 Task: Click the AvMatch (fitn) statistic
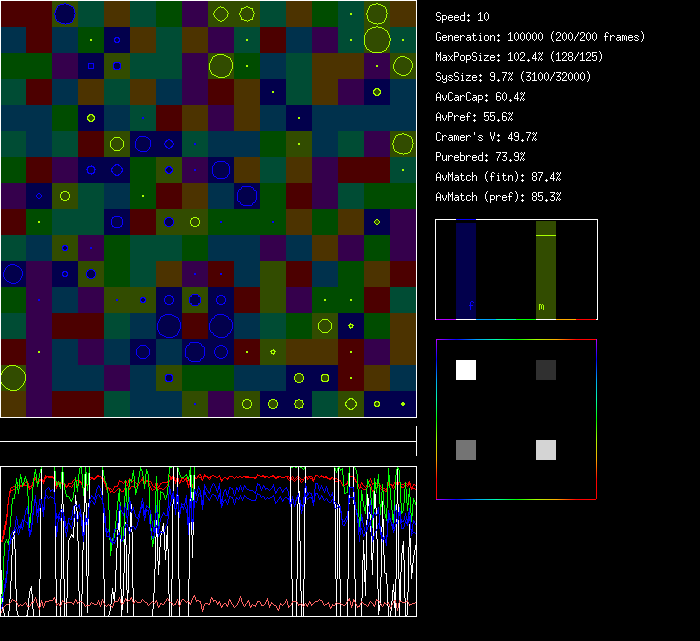point(499,177)
